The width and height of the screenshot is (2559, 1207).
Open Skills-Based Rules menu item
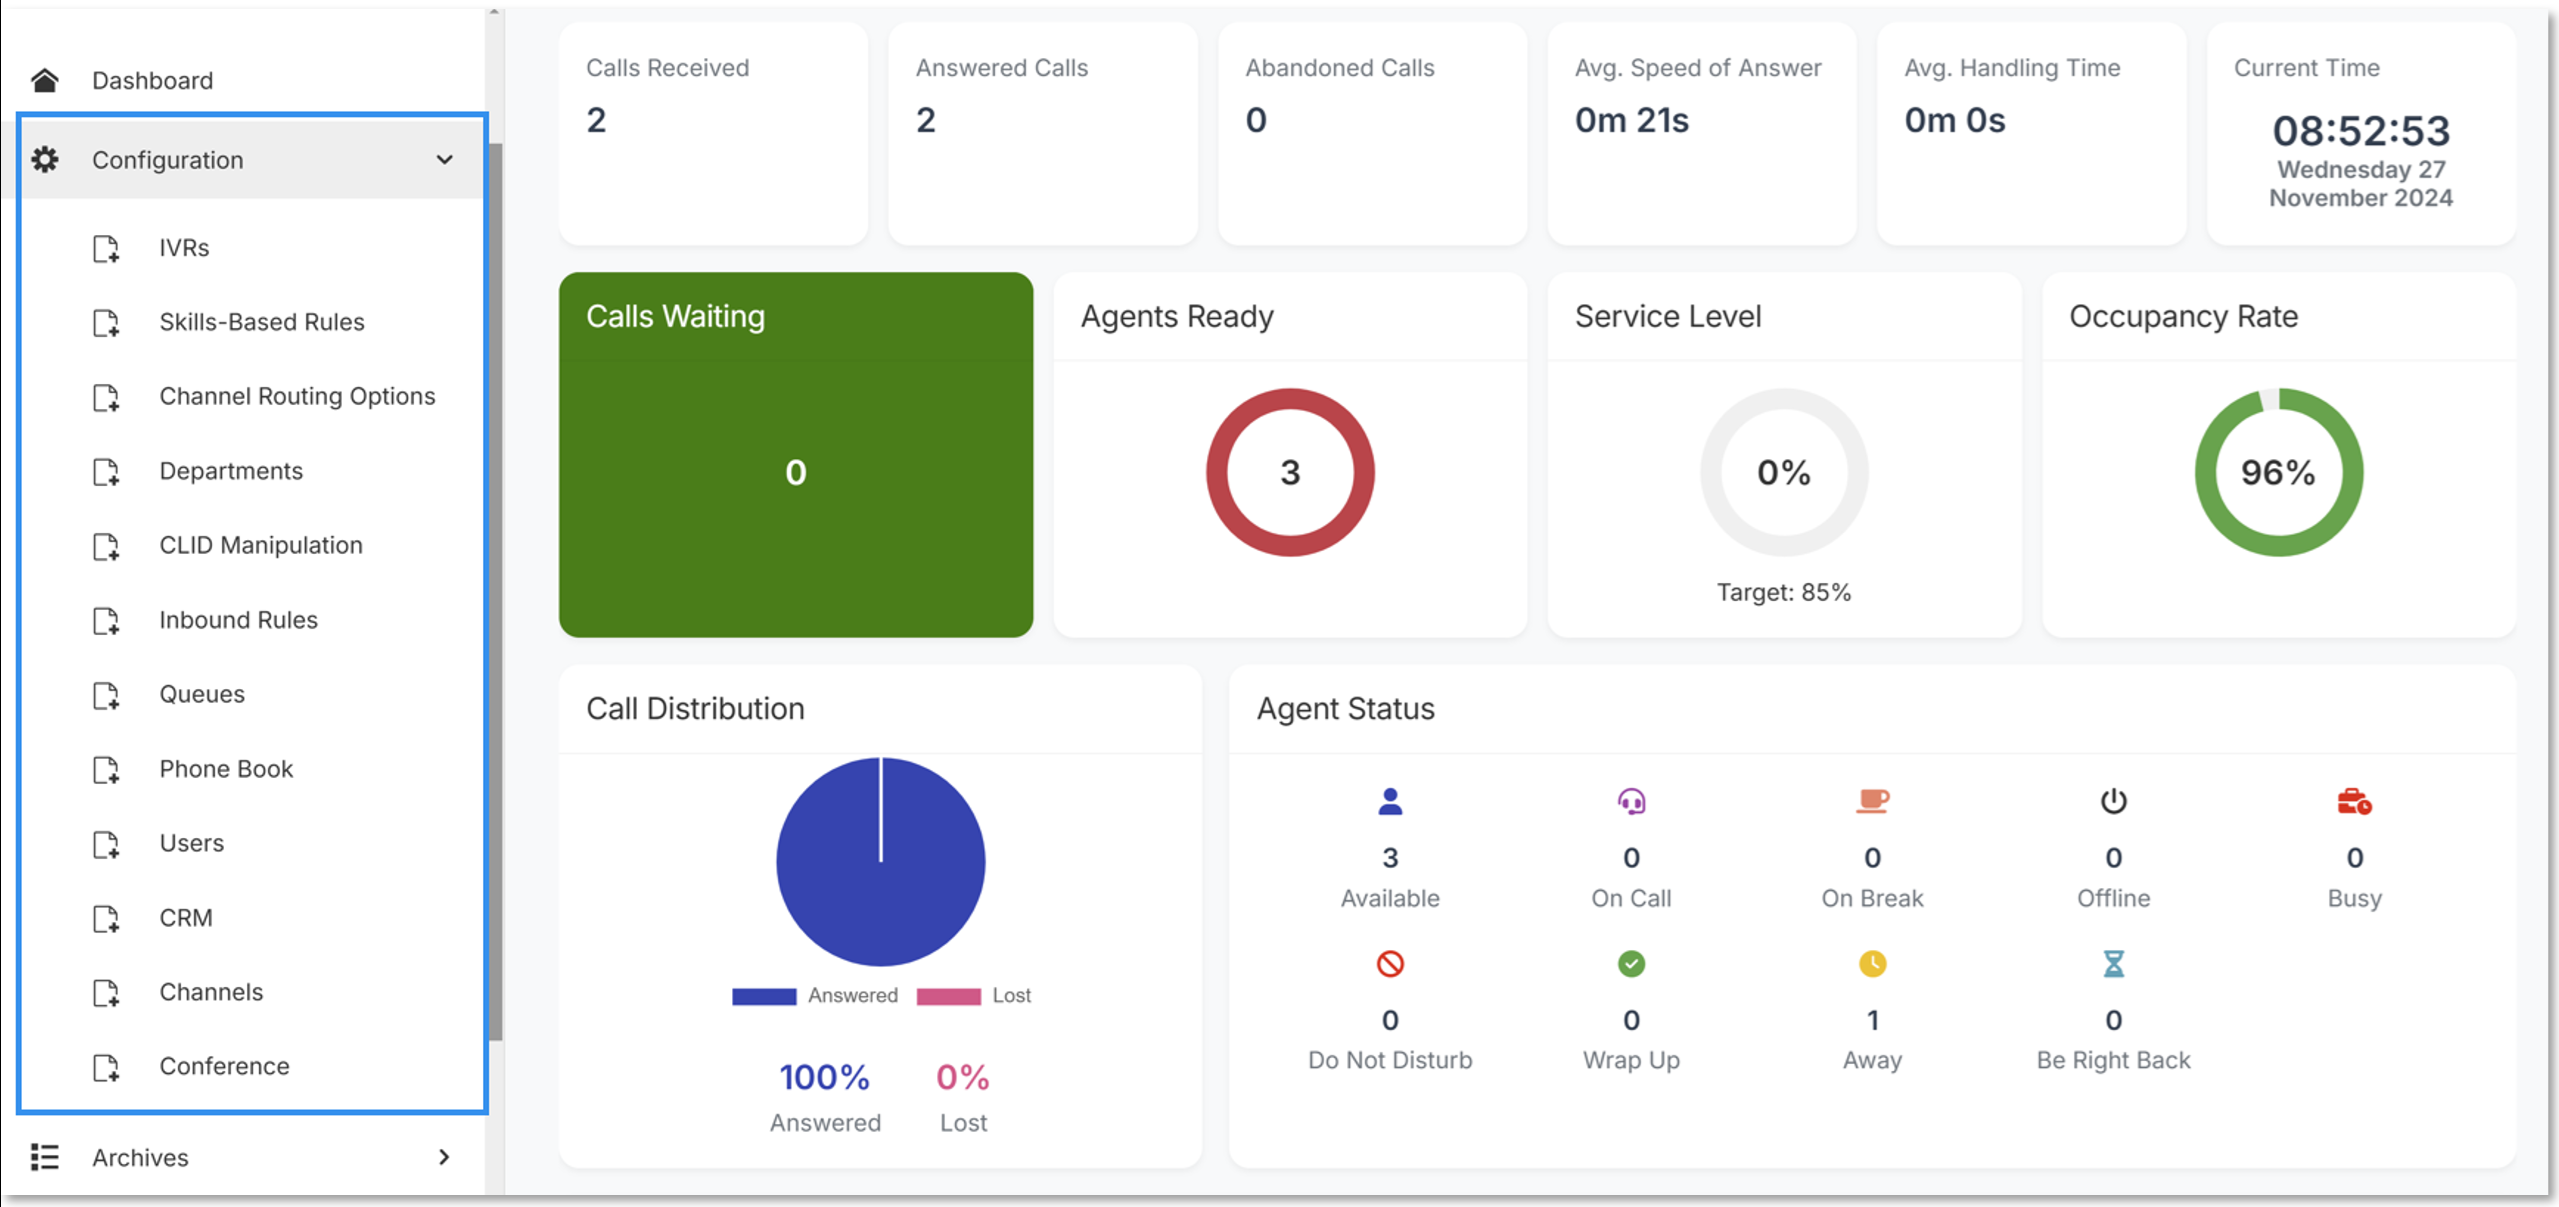coord(262,322)
